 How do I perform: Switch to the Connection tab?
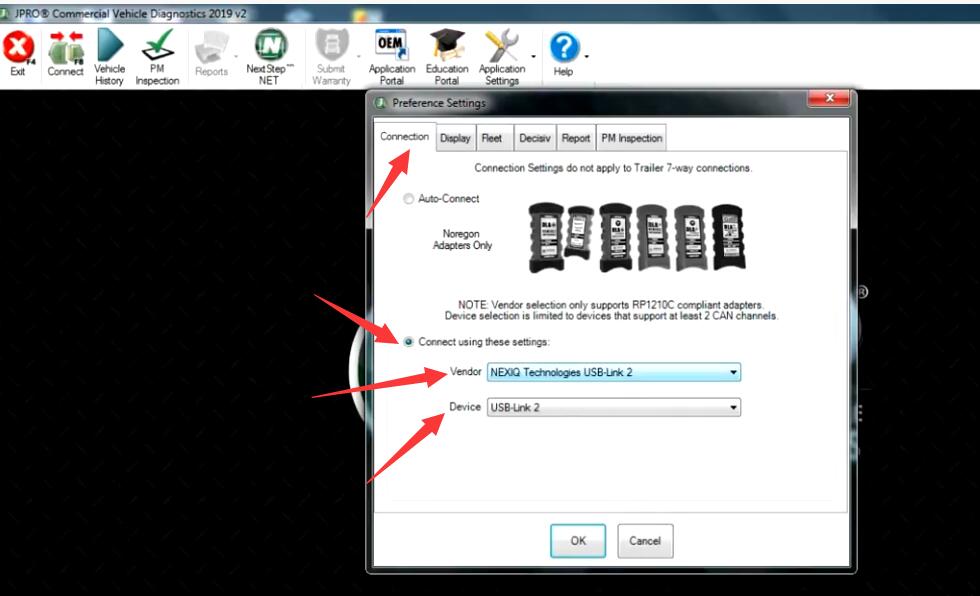coord(404,137)
